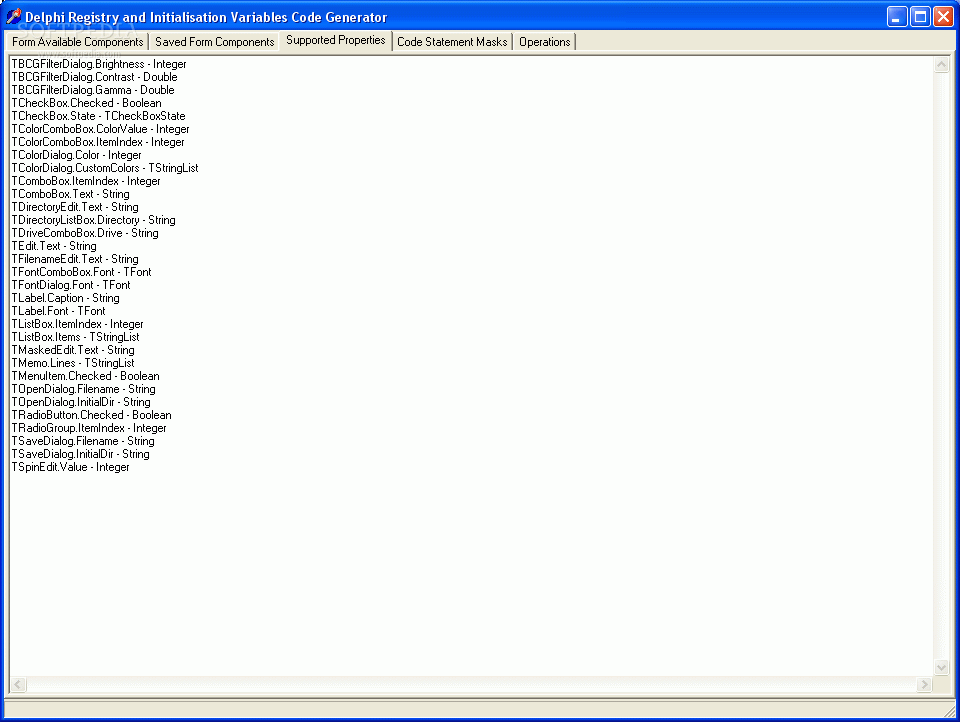Select line TSaveDialog.InitialDir - String

click(80, 454)
